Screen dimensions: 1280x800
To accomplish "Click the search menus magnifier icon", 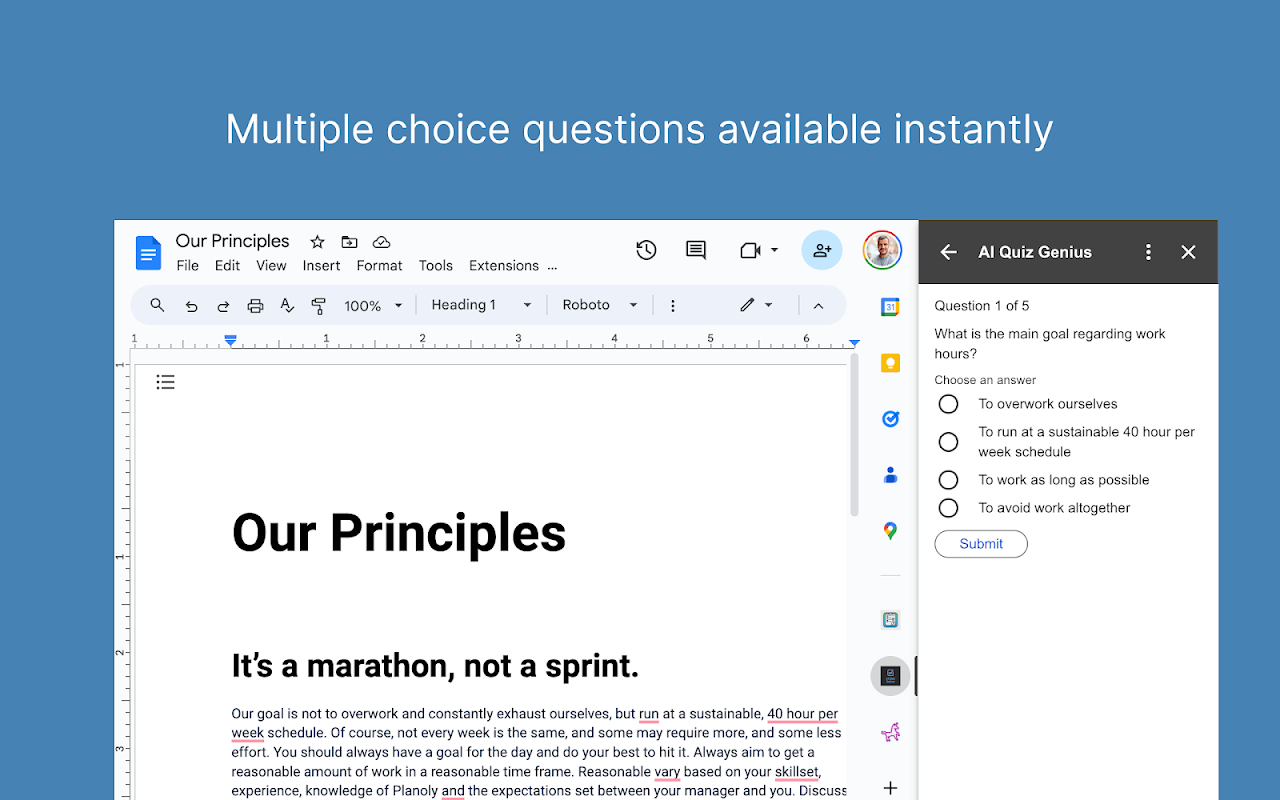I will point(157,305).
